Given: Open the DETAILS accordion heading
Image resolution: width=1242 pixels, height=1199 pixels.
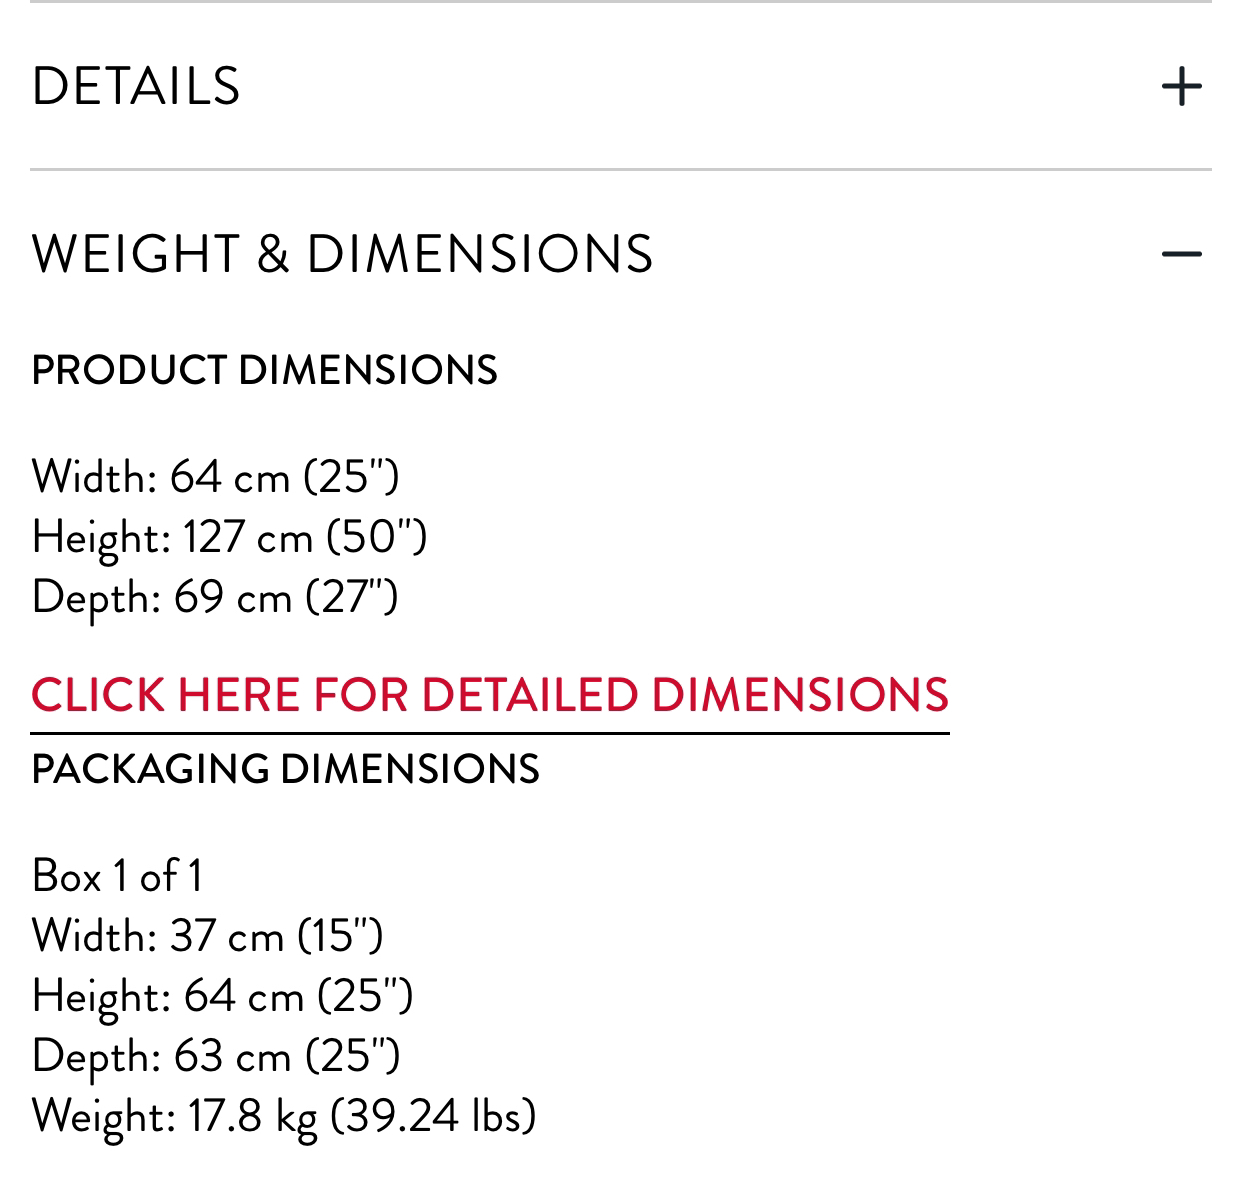Looking at the screenshot, I should point(136,86).
